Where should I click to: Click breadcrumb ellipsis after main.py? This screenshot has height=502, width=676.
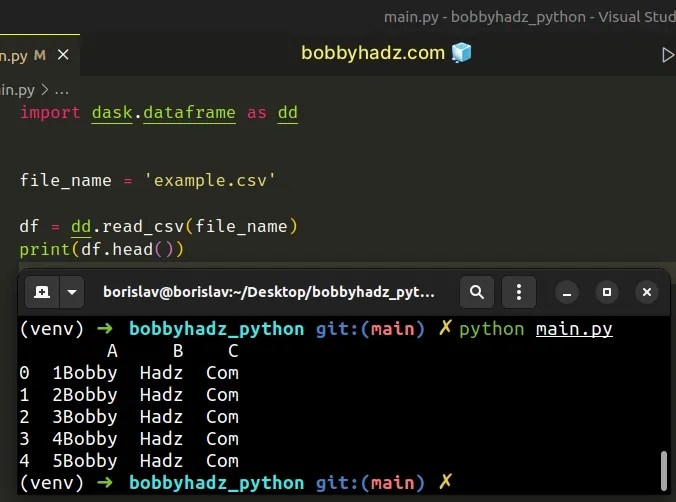pyautogui.click(x=62, y=91)
